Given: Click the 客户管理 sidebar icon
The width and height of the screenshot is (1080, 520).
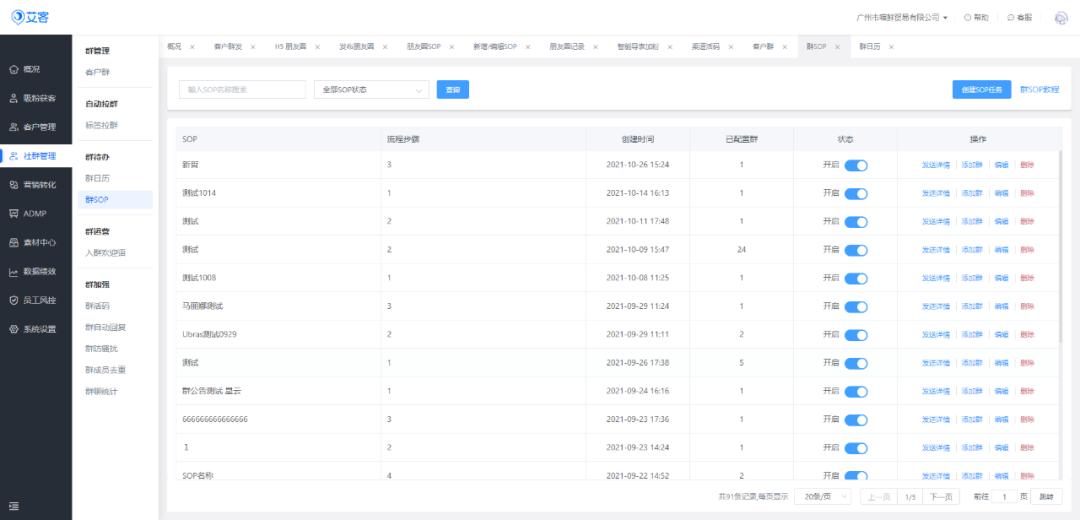Looking at the screenshot, I should tap(14, 127).
